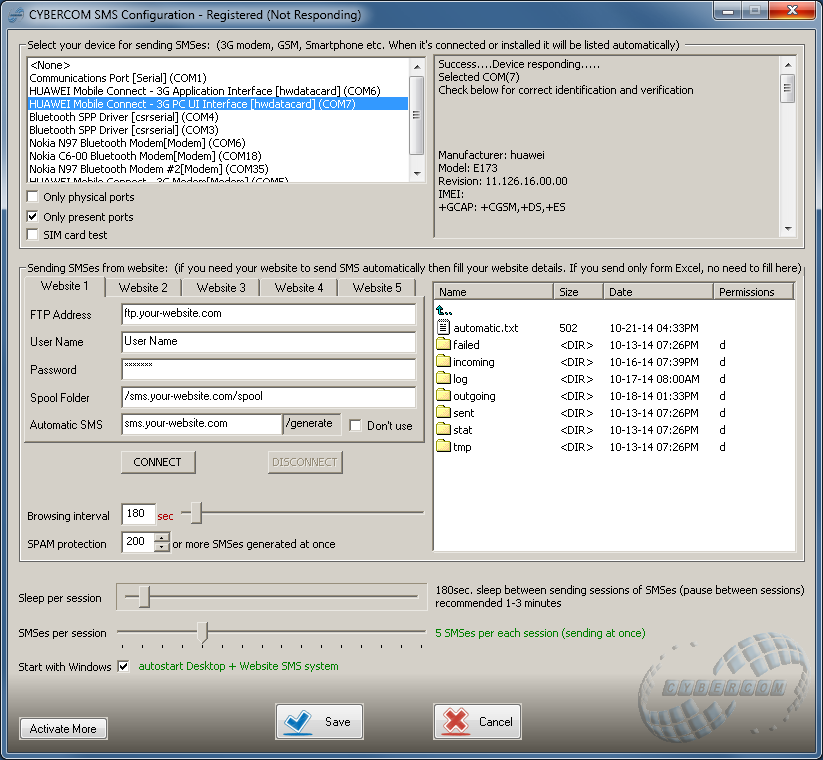Click the device list scrollbar thumb
Image resolution: width=823 pixels, height=760 pixels.
coord(417,115)
